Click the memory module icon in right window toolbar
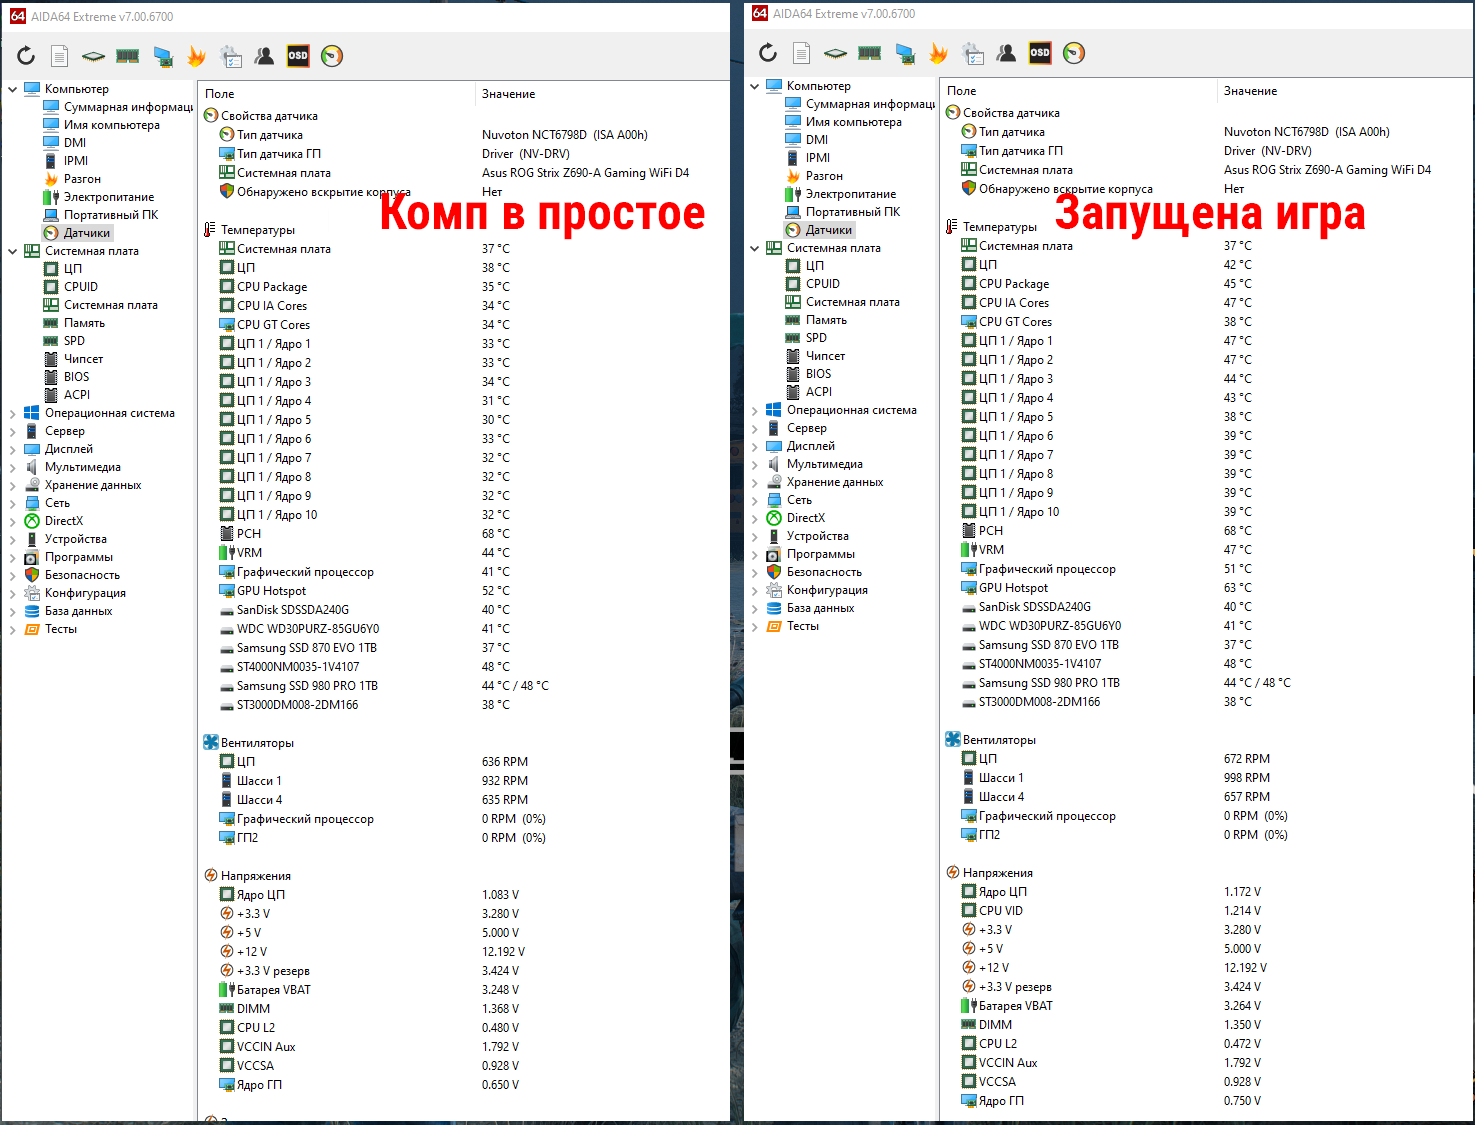Image resolution: width=1475 pixels, height=1125 pixels. click(869, 53)
